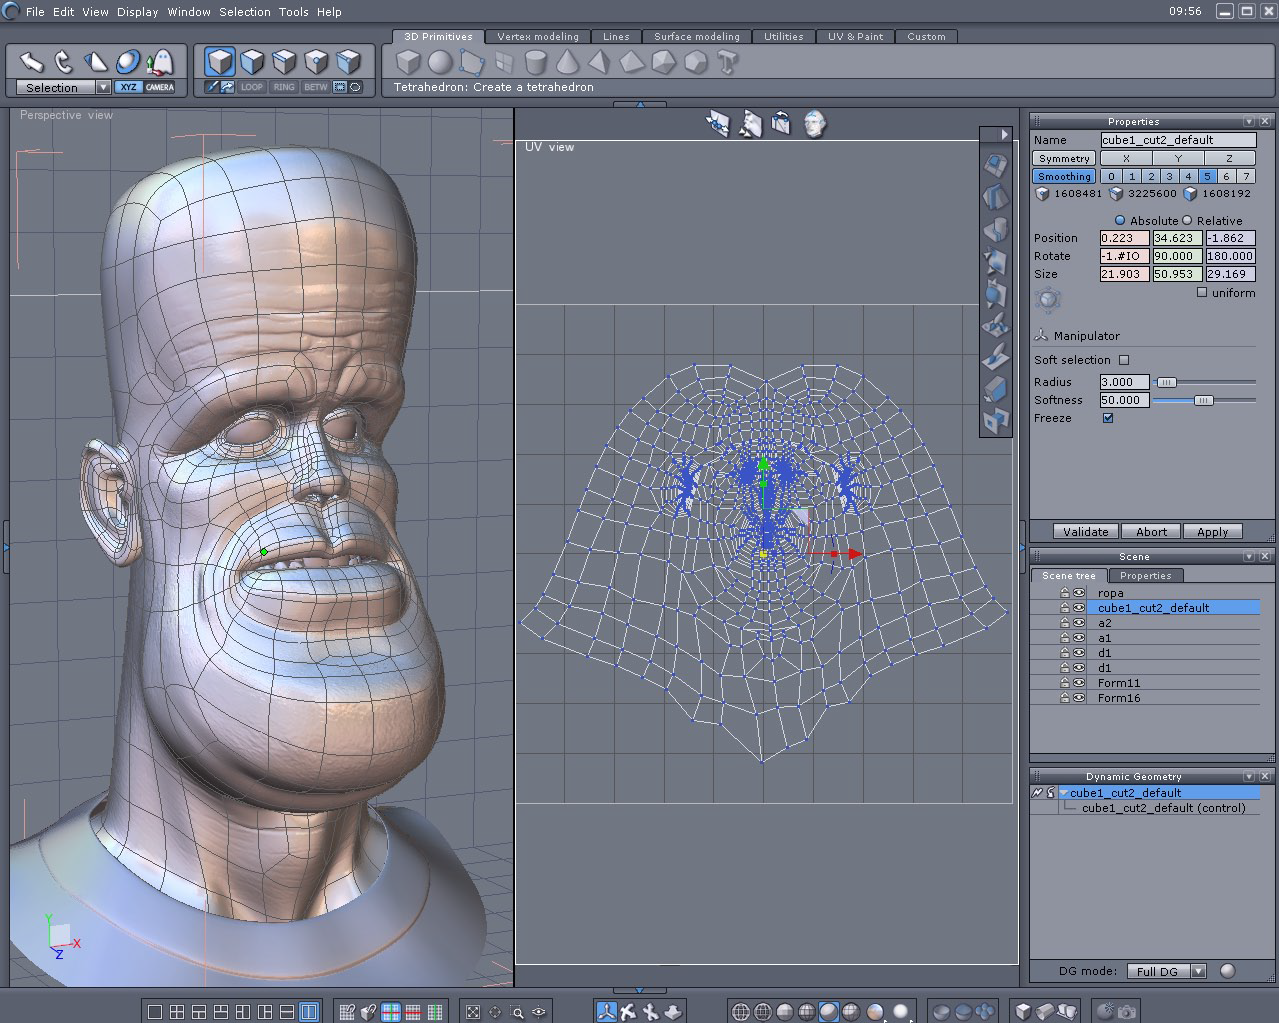
Task: Select the Relative radio button
Action: pyautogui.click(x=1187, y=220)
